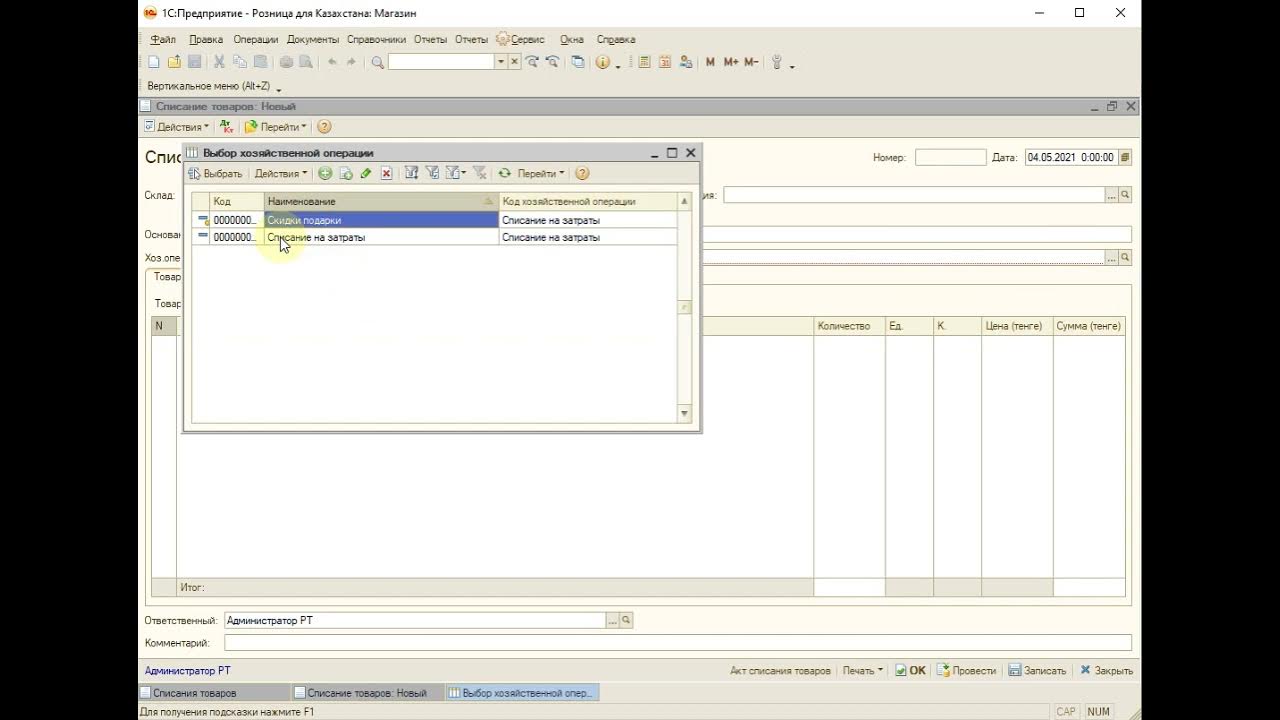Open the Действия dropdown in document toolbar
This screenshot has width=1280, height=720.
[177, 127]
